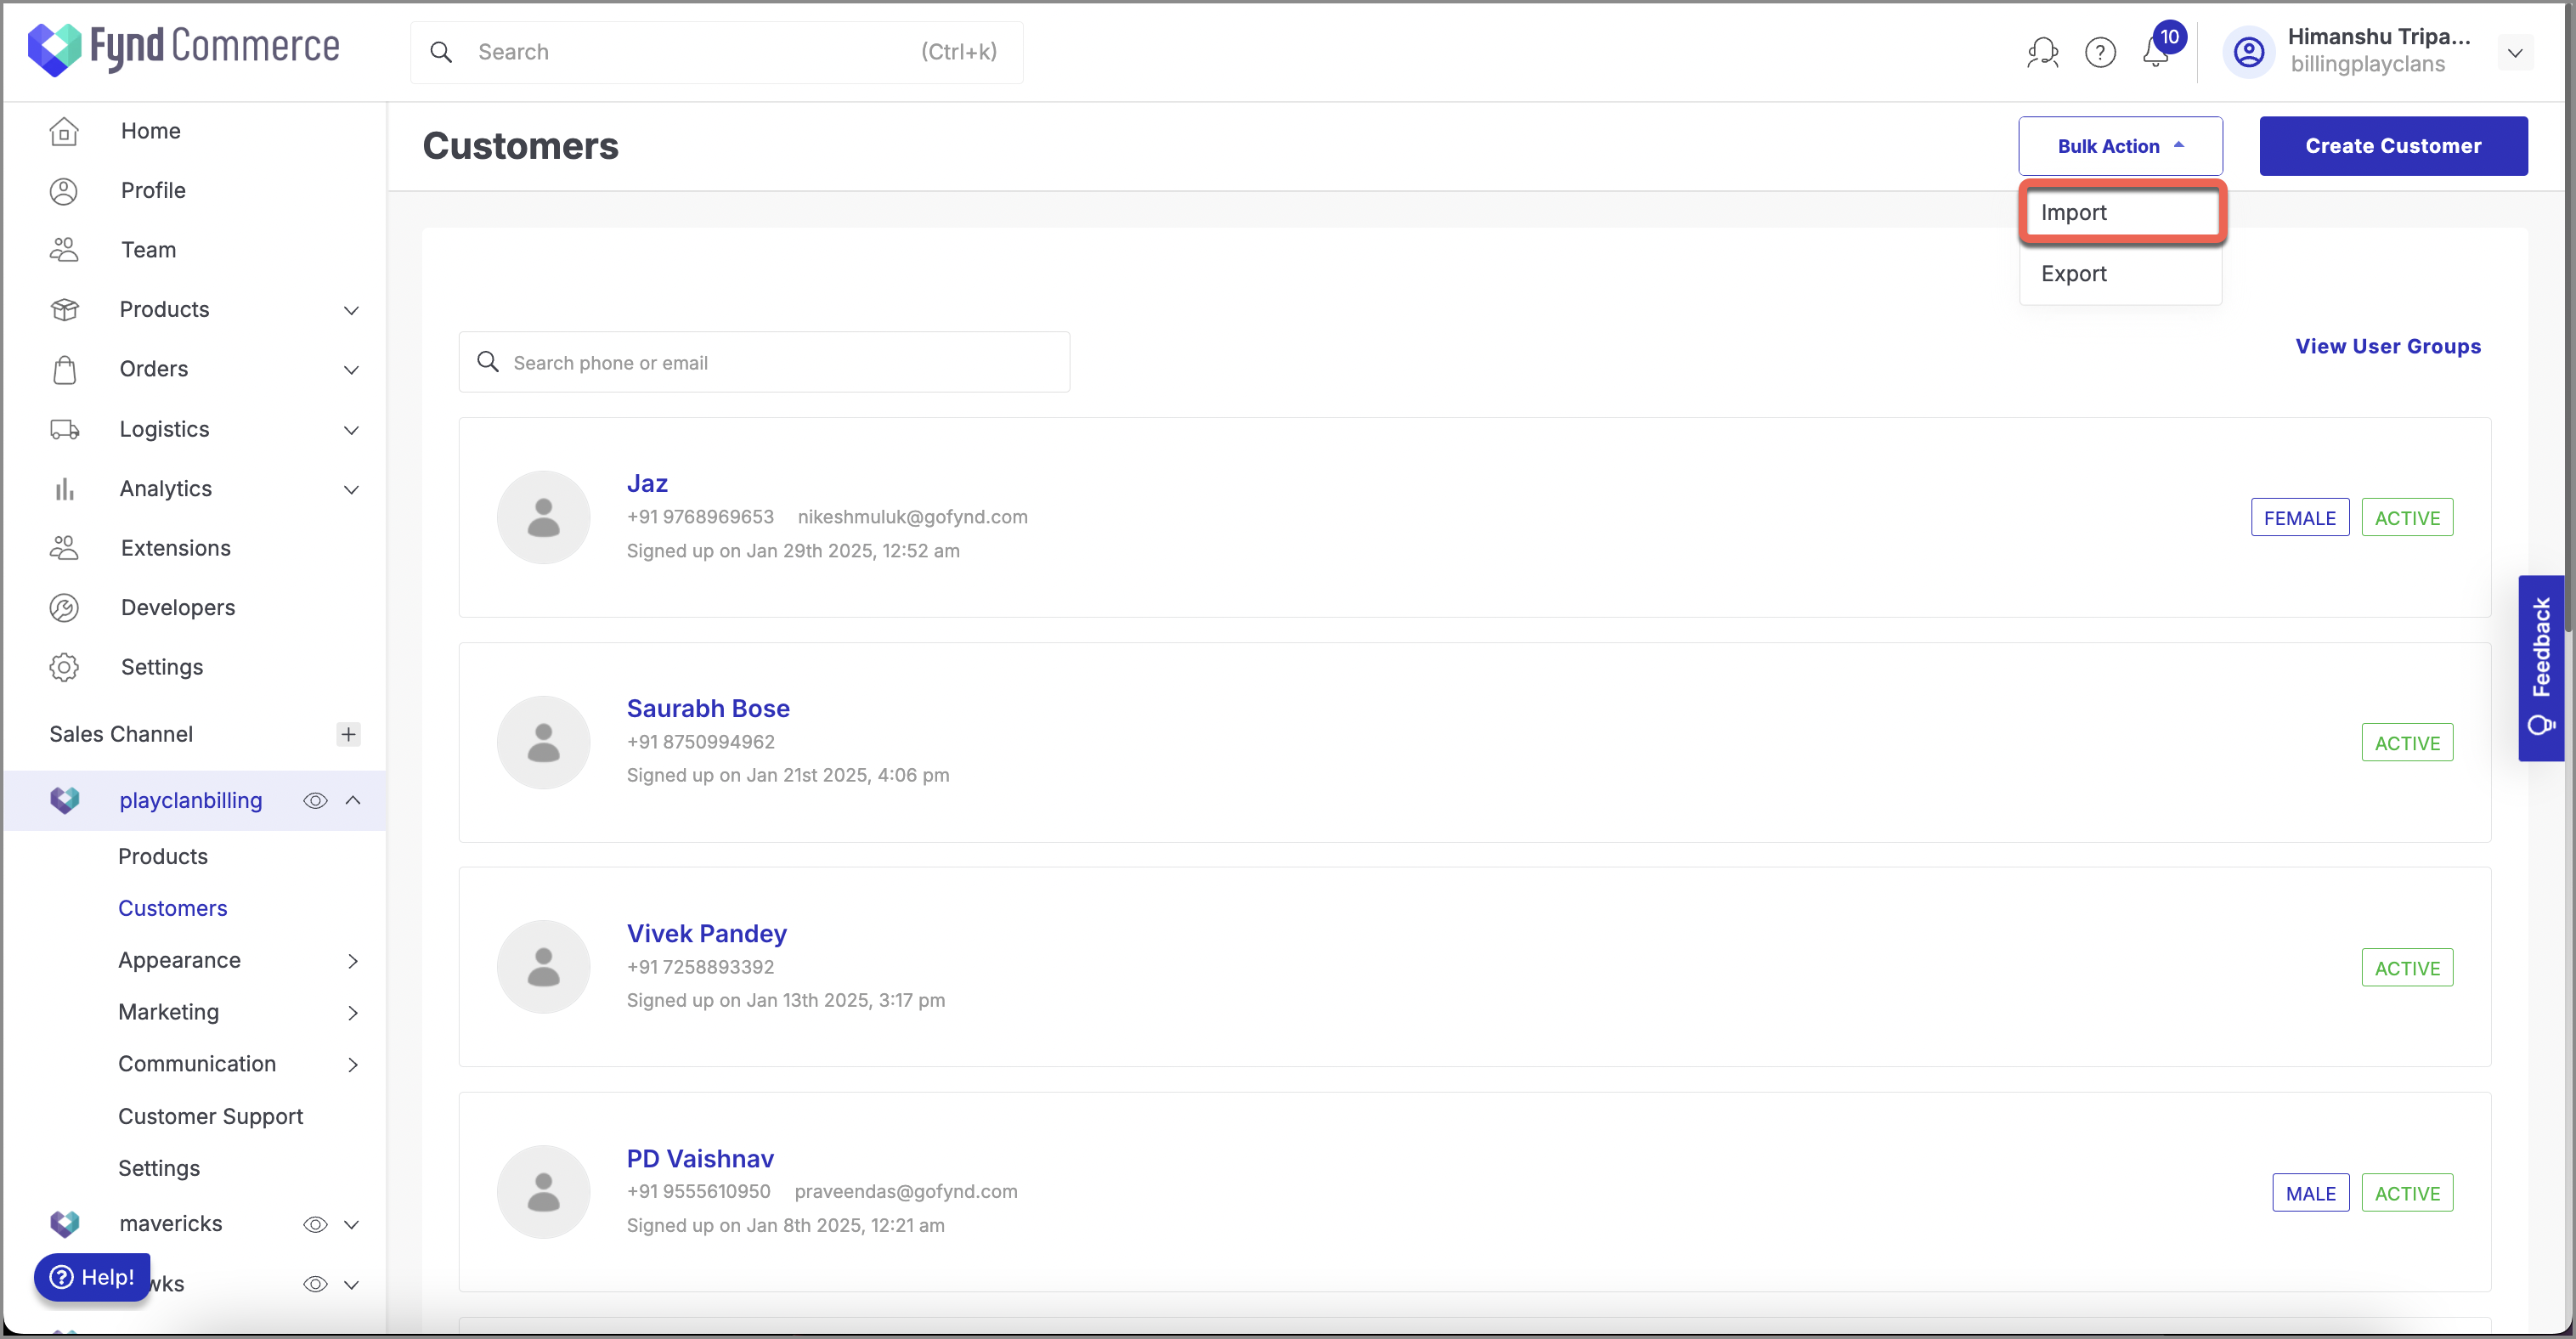This screenshot has width=2576, height=1339.
Task: Click Vivek Pandey's avatar placeholder
Action: pyautogui.click(x=543, y=967)
